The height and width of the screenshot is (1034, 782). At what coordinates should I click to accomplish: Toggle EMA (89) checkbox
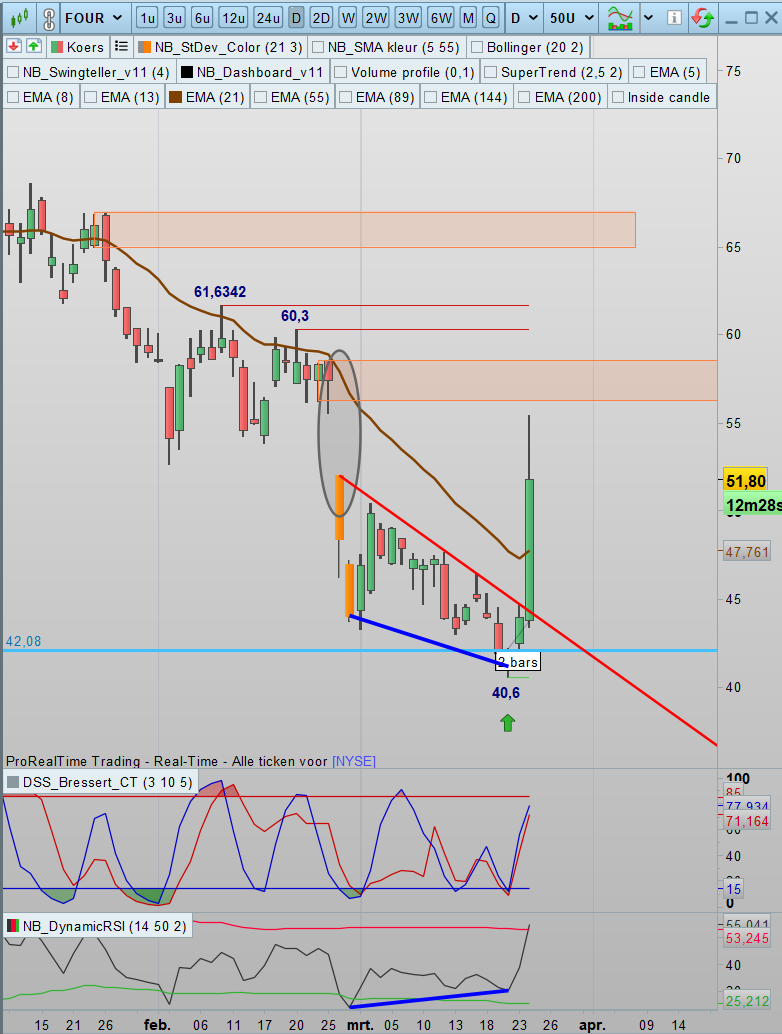346,97
